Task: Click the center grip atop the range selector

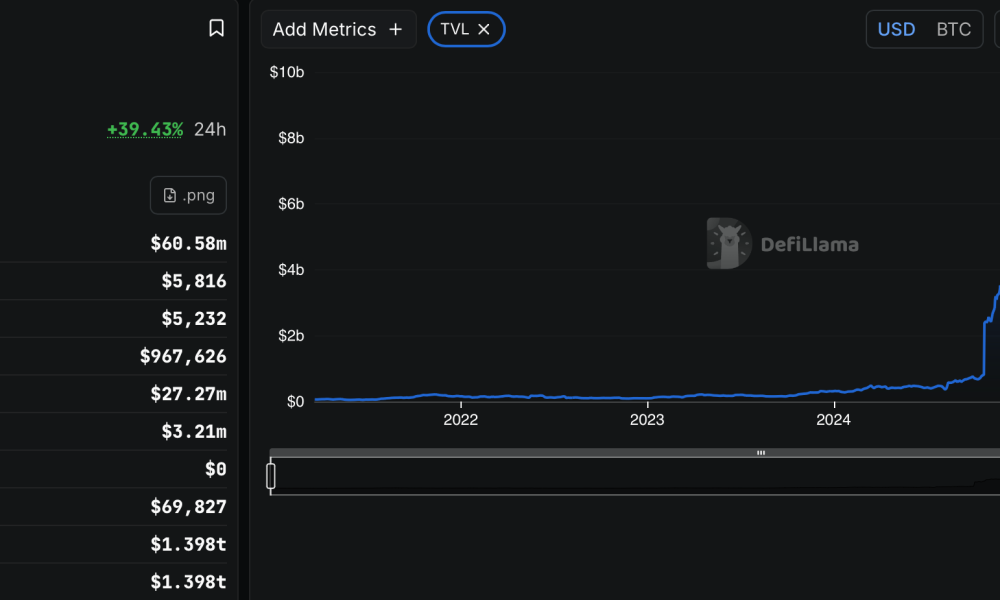Action: click(x=761, y=453)
